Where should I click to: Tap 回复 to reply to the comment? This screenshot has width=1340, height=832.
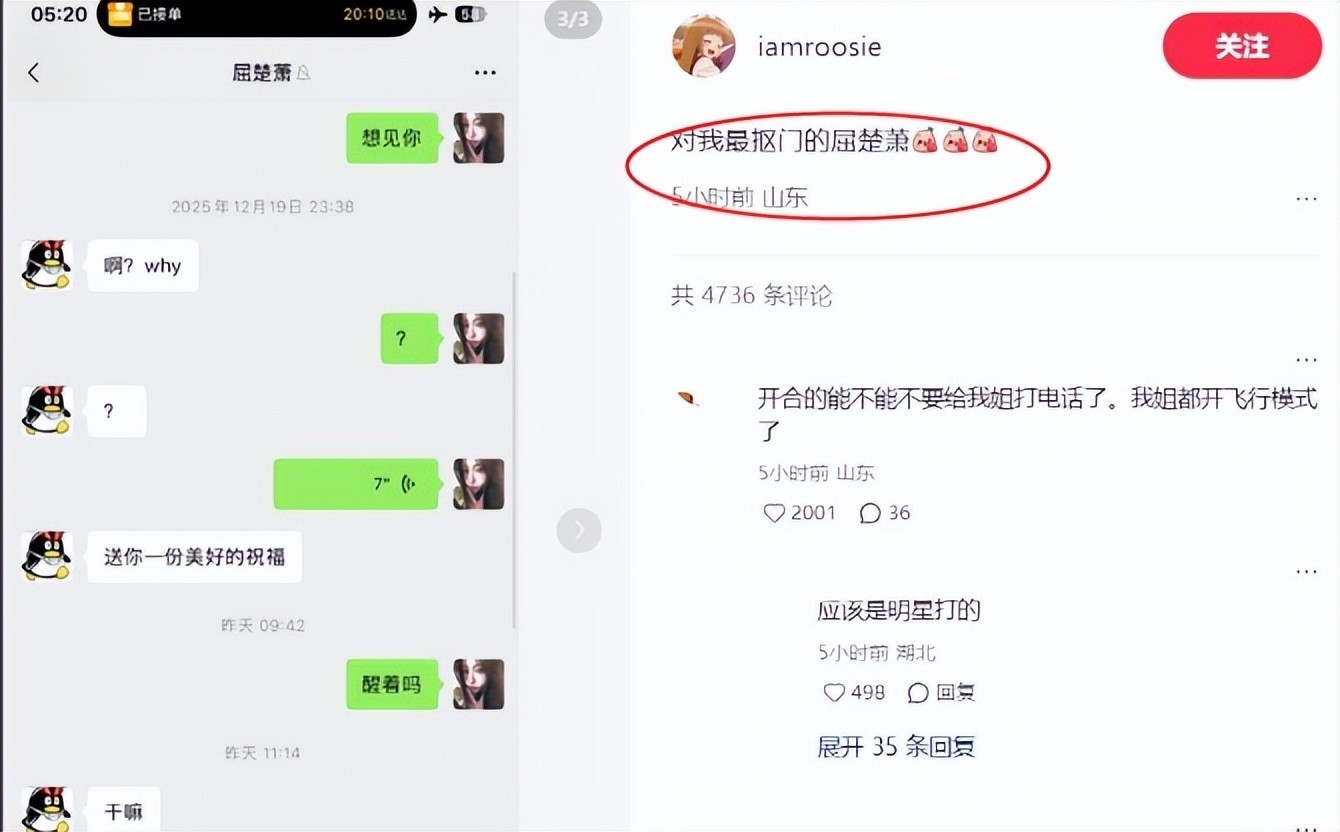941,692
